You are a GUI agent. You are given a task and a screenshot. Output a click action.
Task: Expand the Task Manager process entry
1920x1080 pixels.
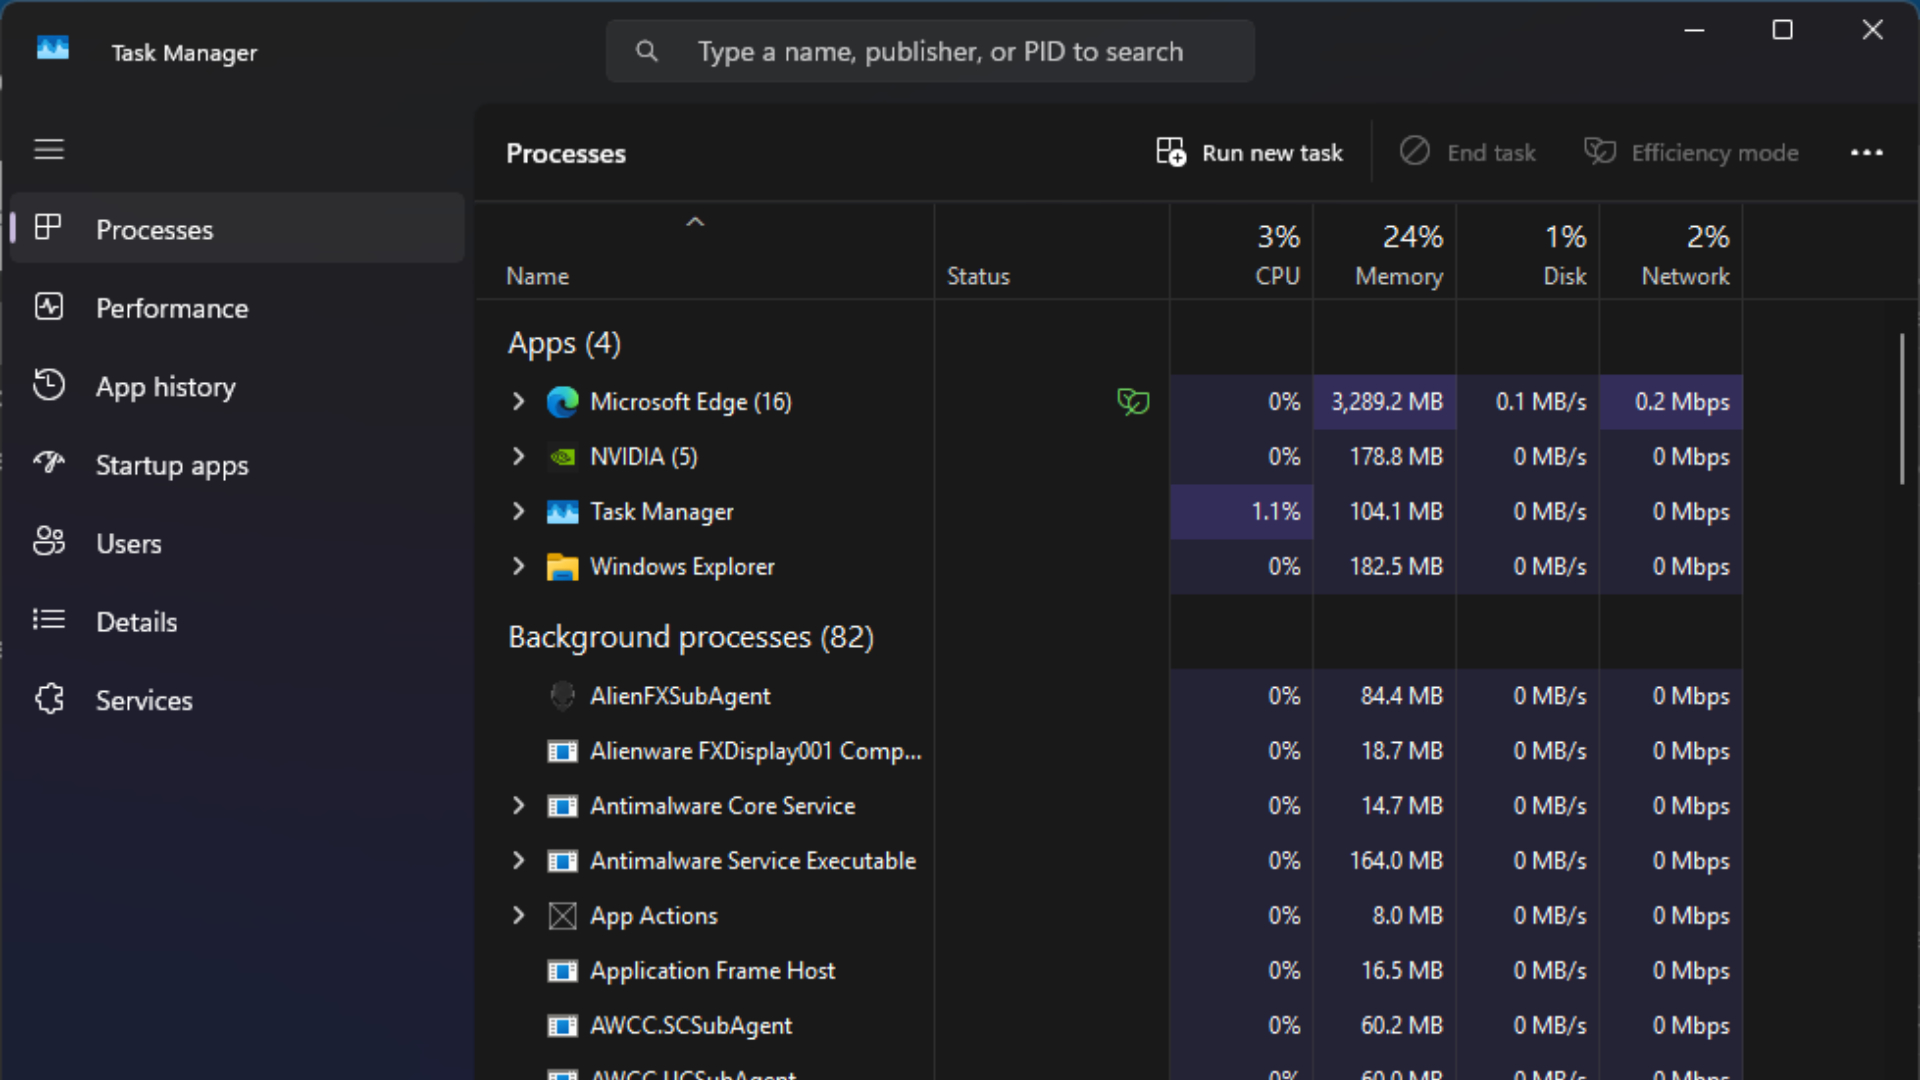tap(518, 511)
